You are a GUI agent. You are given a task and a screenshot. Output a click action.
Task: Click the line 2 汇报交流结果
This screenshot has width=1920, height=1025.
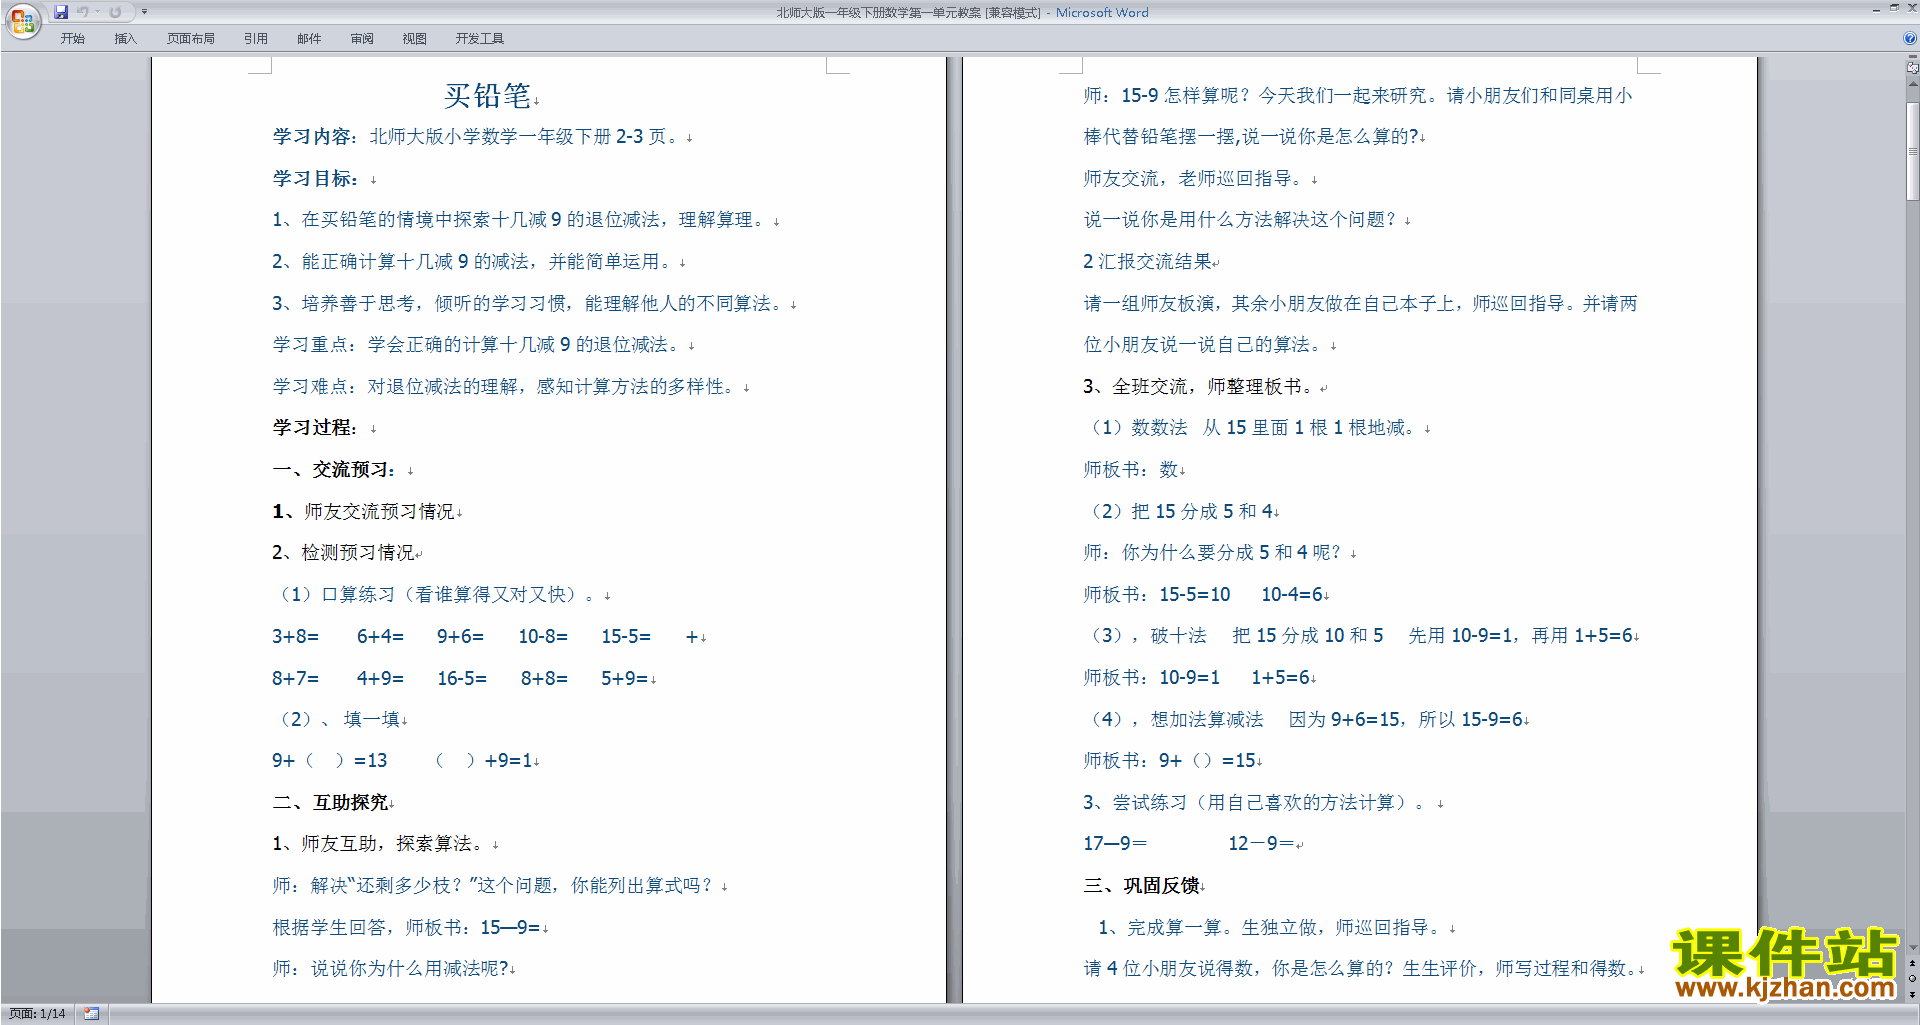pyautogui.click(x=1148, y=262)
